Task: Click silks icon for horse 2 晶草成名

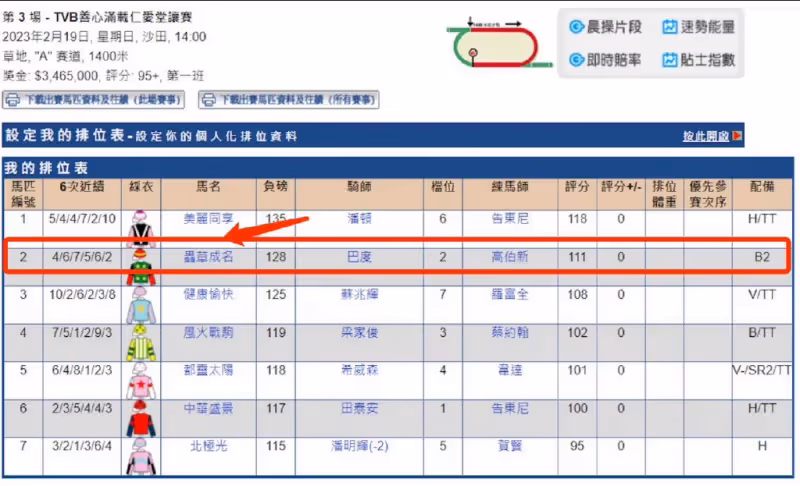Action: point(141,267)
